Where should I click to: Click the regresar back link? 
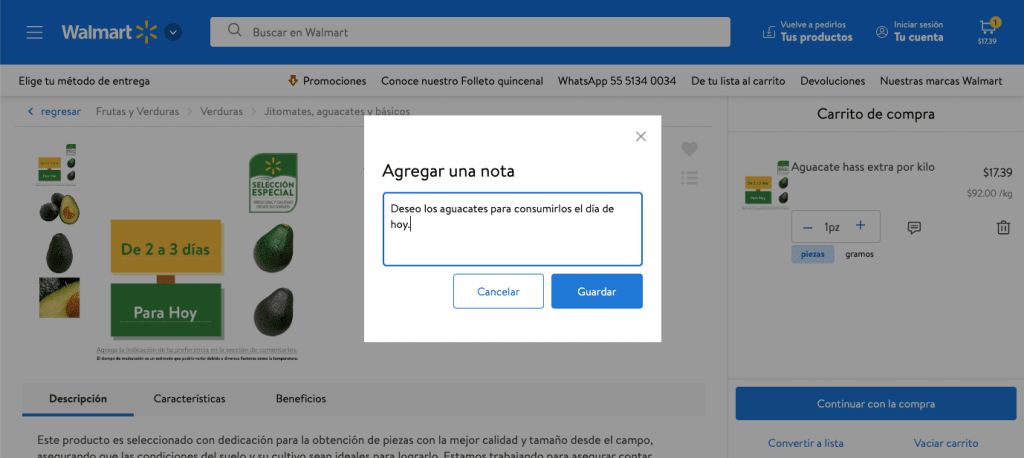tap(55, 112)
